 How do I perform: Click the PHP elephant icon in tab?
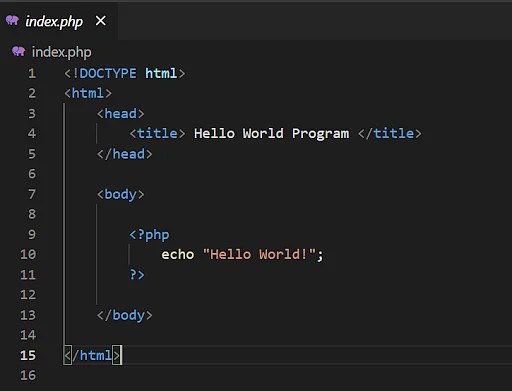pos(12,21)
